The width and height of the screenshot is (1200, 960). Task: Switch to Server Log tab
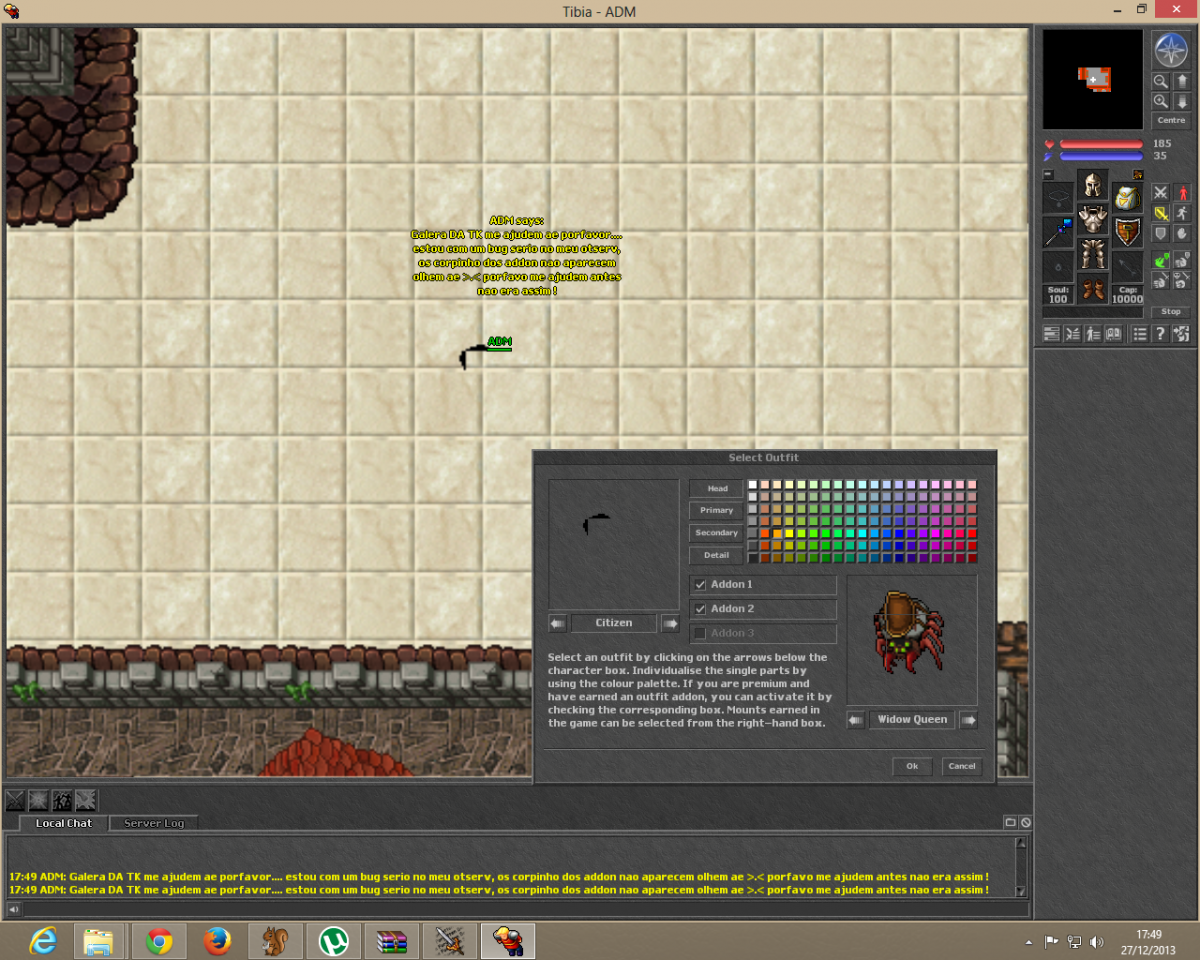pos(154,823)
